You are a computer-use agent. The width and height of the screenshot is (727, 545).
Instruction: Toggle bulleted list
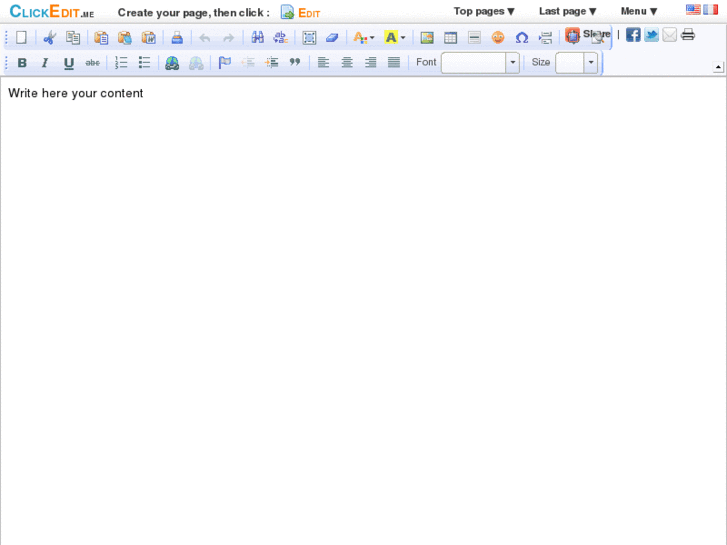(144, 63)
